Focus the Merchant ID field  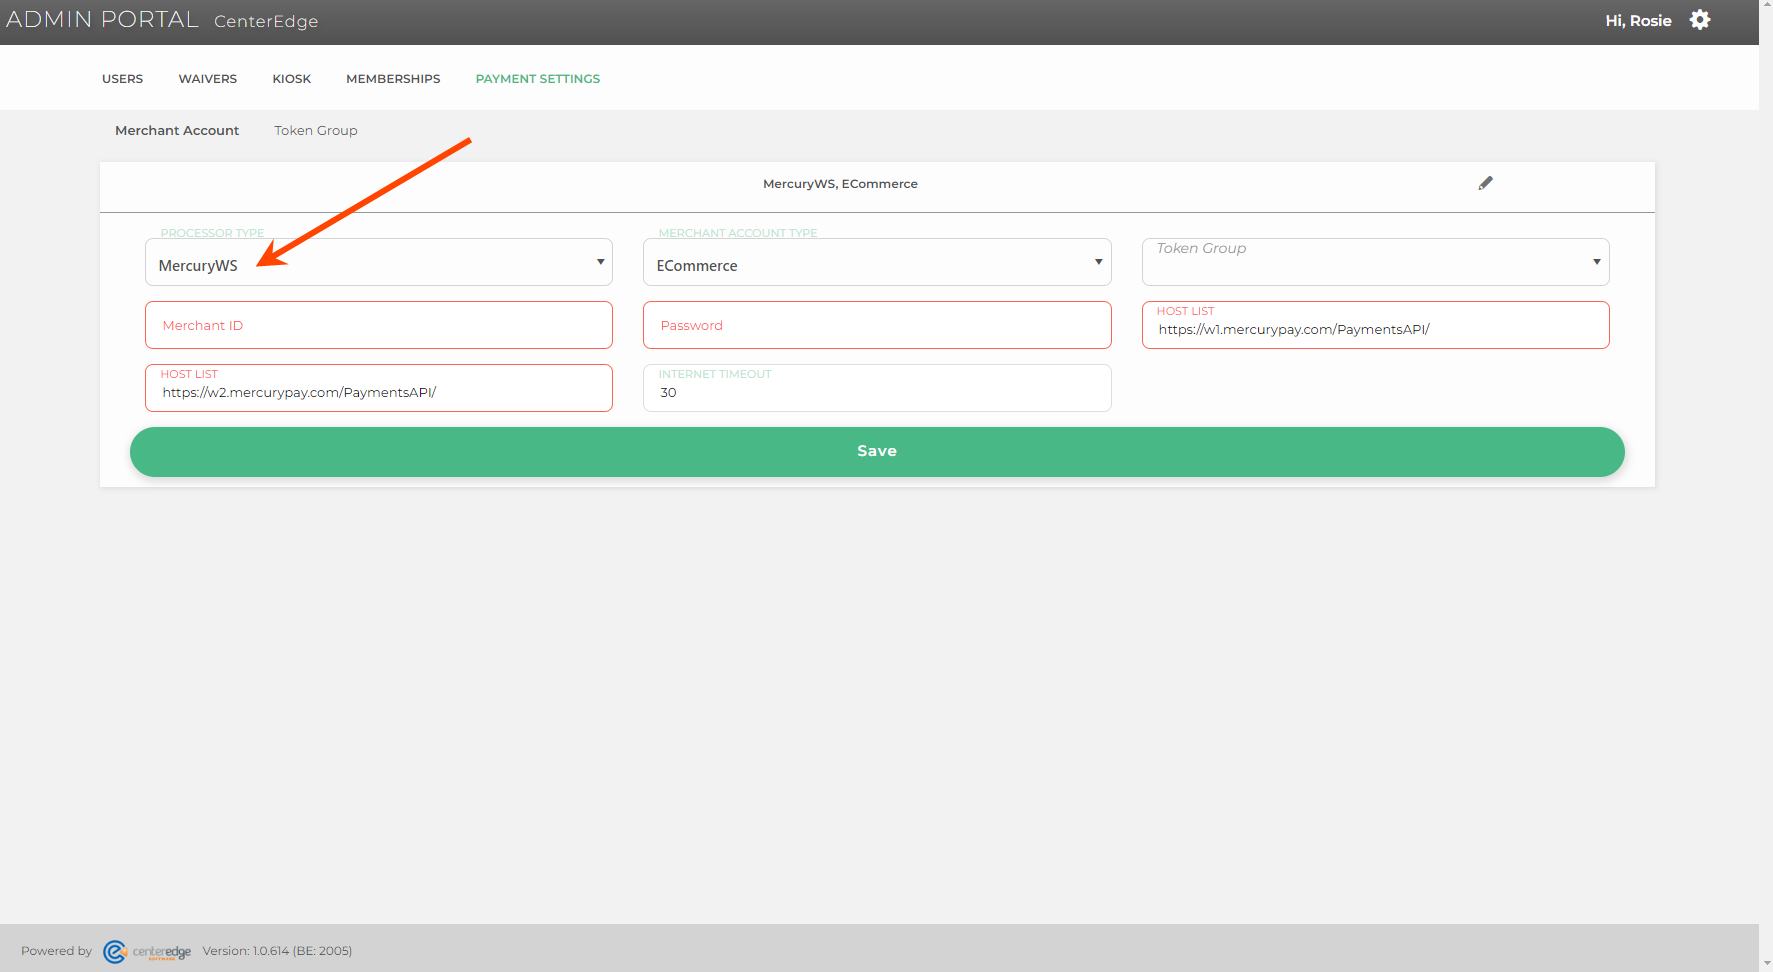coord(379,325)
